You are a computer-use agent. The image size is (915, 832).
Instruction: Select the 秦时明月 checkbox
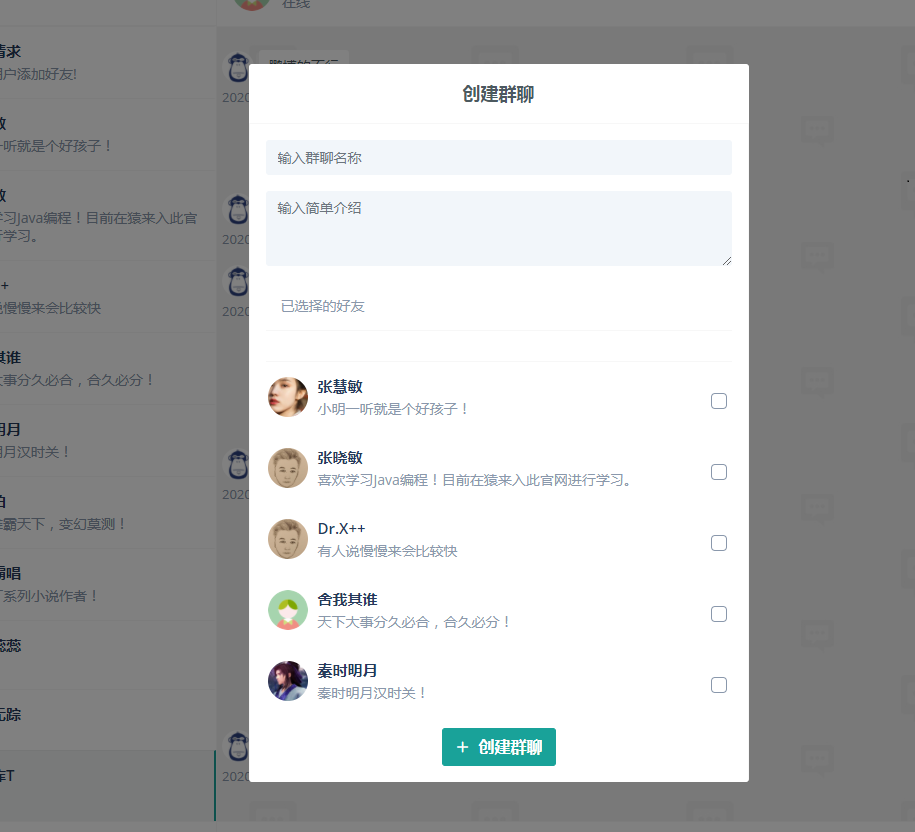[x=718, y=684]
